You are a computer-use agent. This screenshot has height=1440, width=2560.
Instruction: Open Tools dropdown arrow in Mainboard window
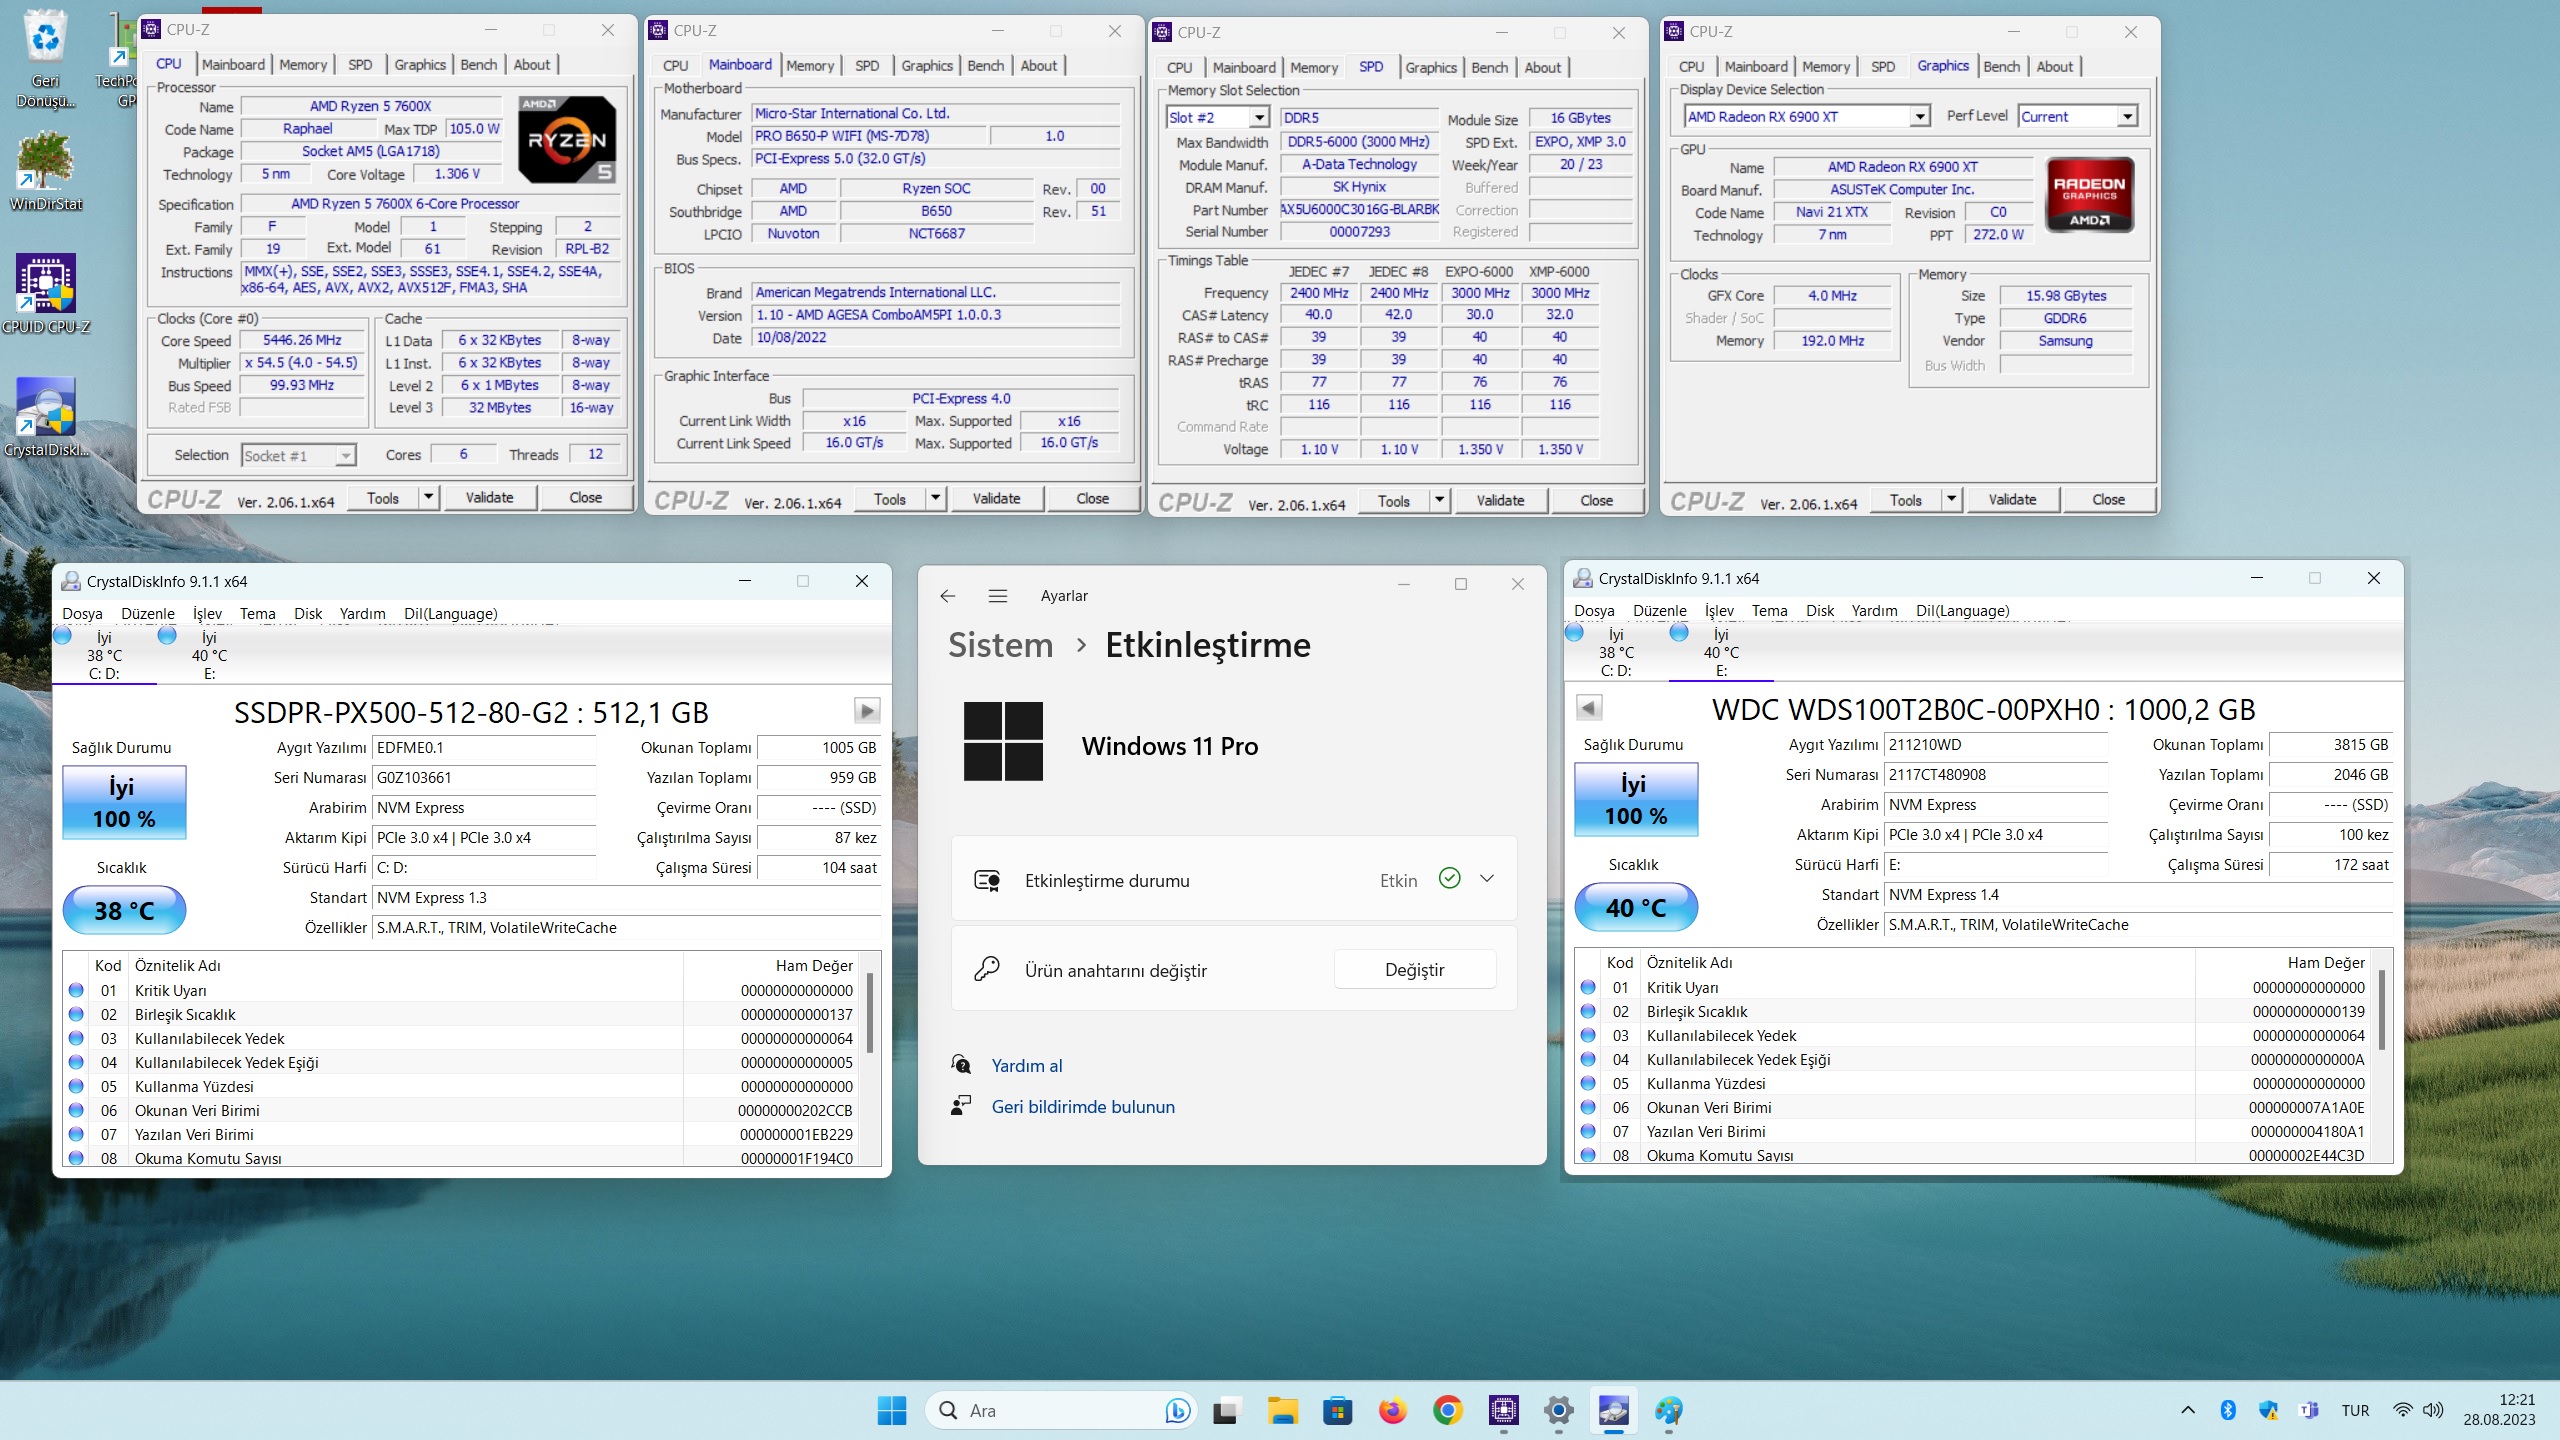coord(935,498)
